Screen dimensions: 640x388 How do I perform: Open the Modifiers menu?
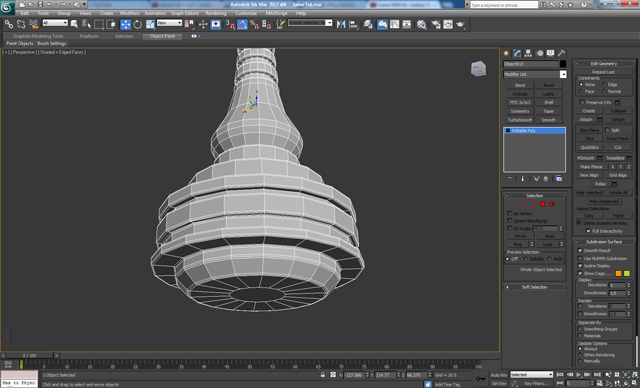(x=130, y=13)
